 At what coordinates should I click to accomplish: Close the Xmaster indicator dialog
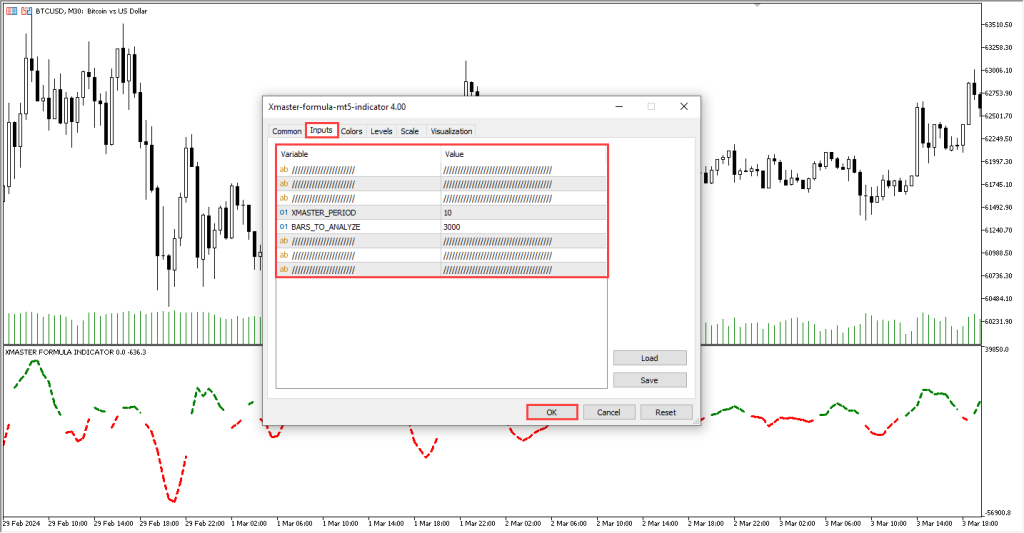[684, 106]
